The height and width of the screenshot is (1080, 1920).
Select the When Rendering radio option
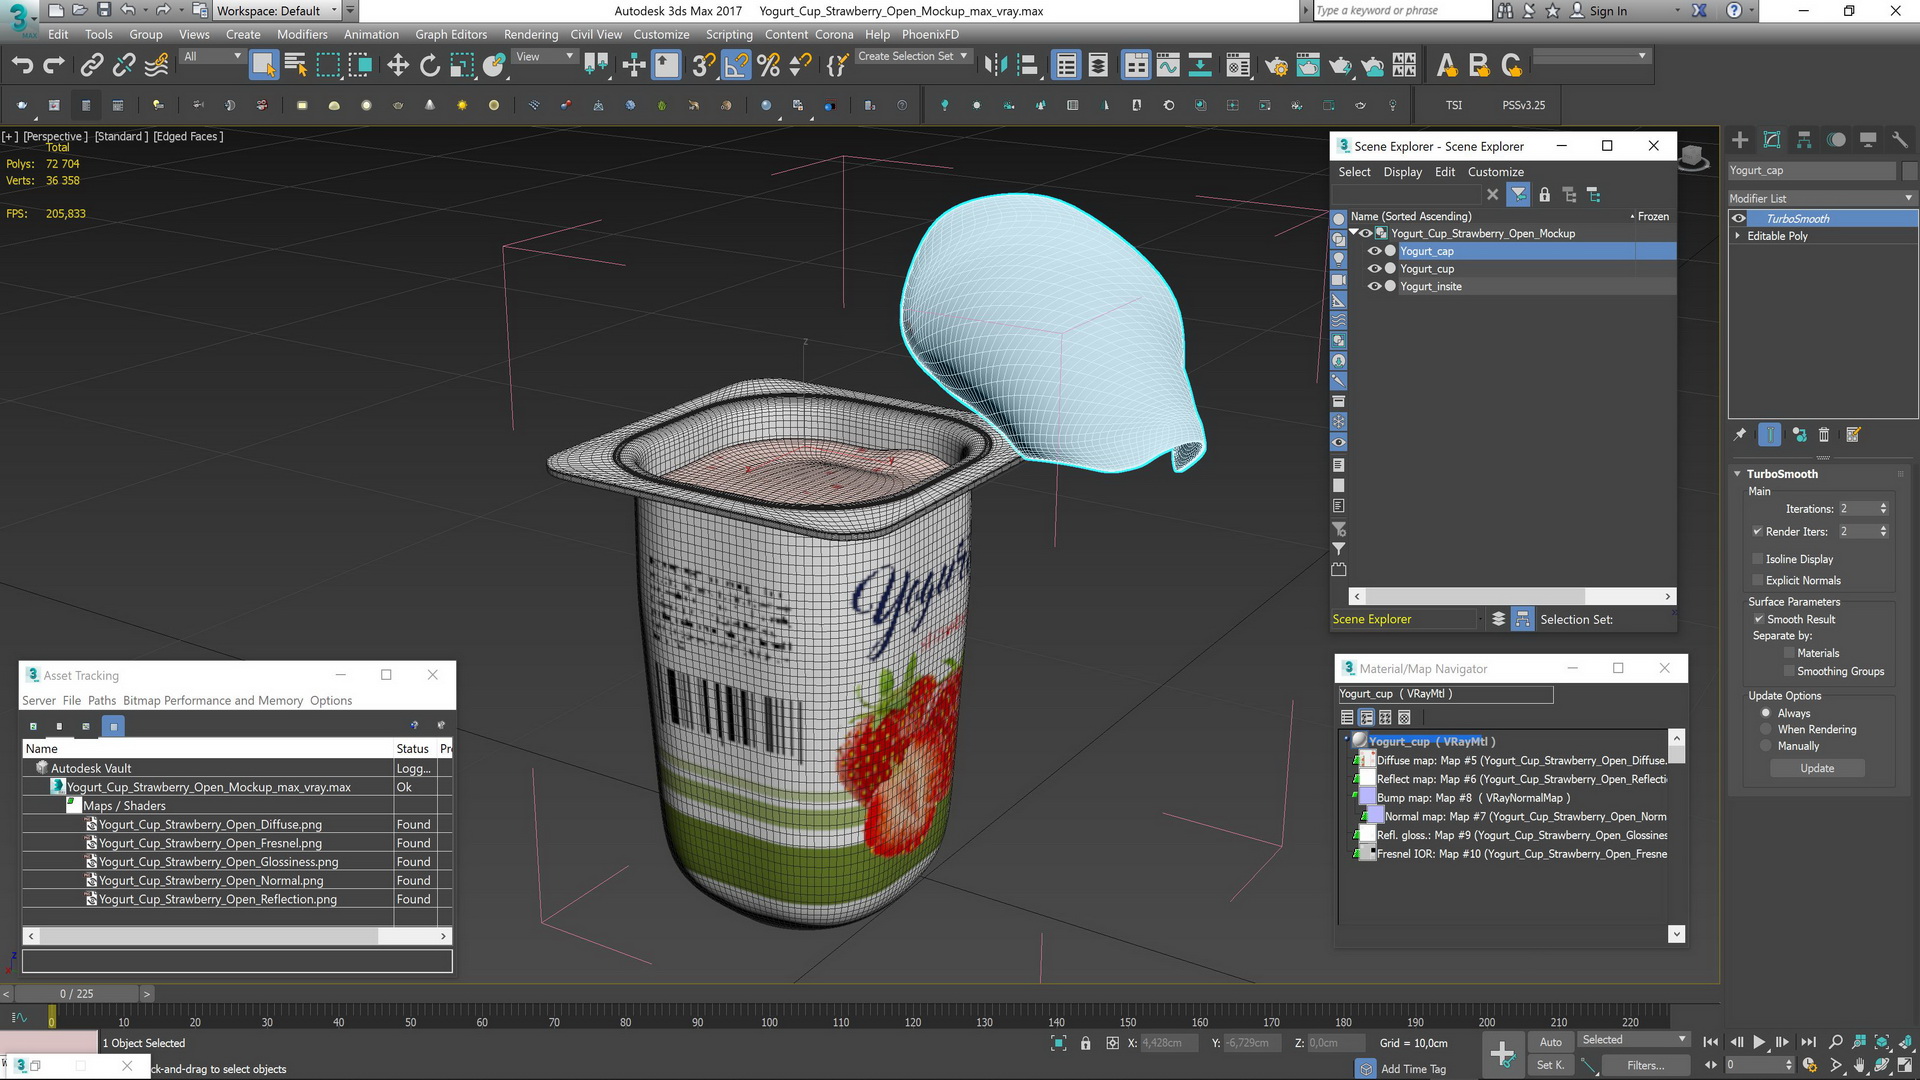pyautogui.click(x=1766, y=730)
